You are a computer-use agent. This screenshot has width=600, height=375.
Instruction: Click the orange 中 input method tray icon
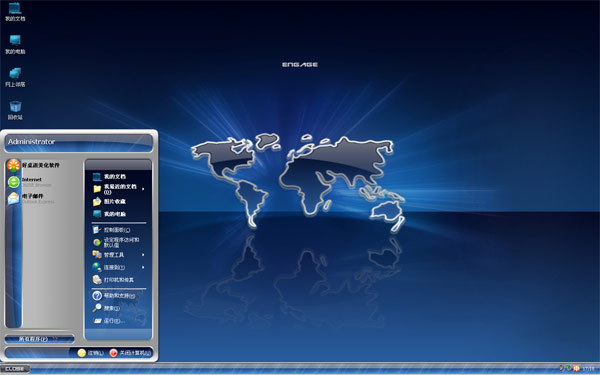[x=577, y=368]
